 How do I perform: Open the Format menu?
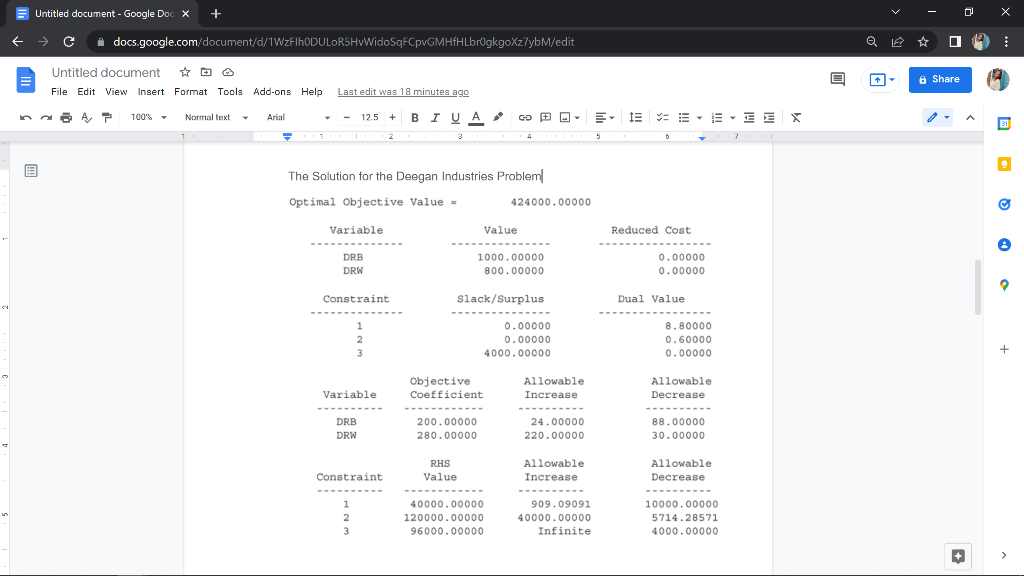pyautogui.click(x=191, y=92)
